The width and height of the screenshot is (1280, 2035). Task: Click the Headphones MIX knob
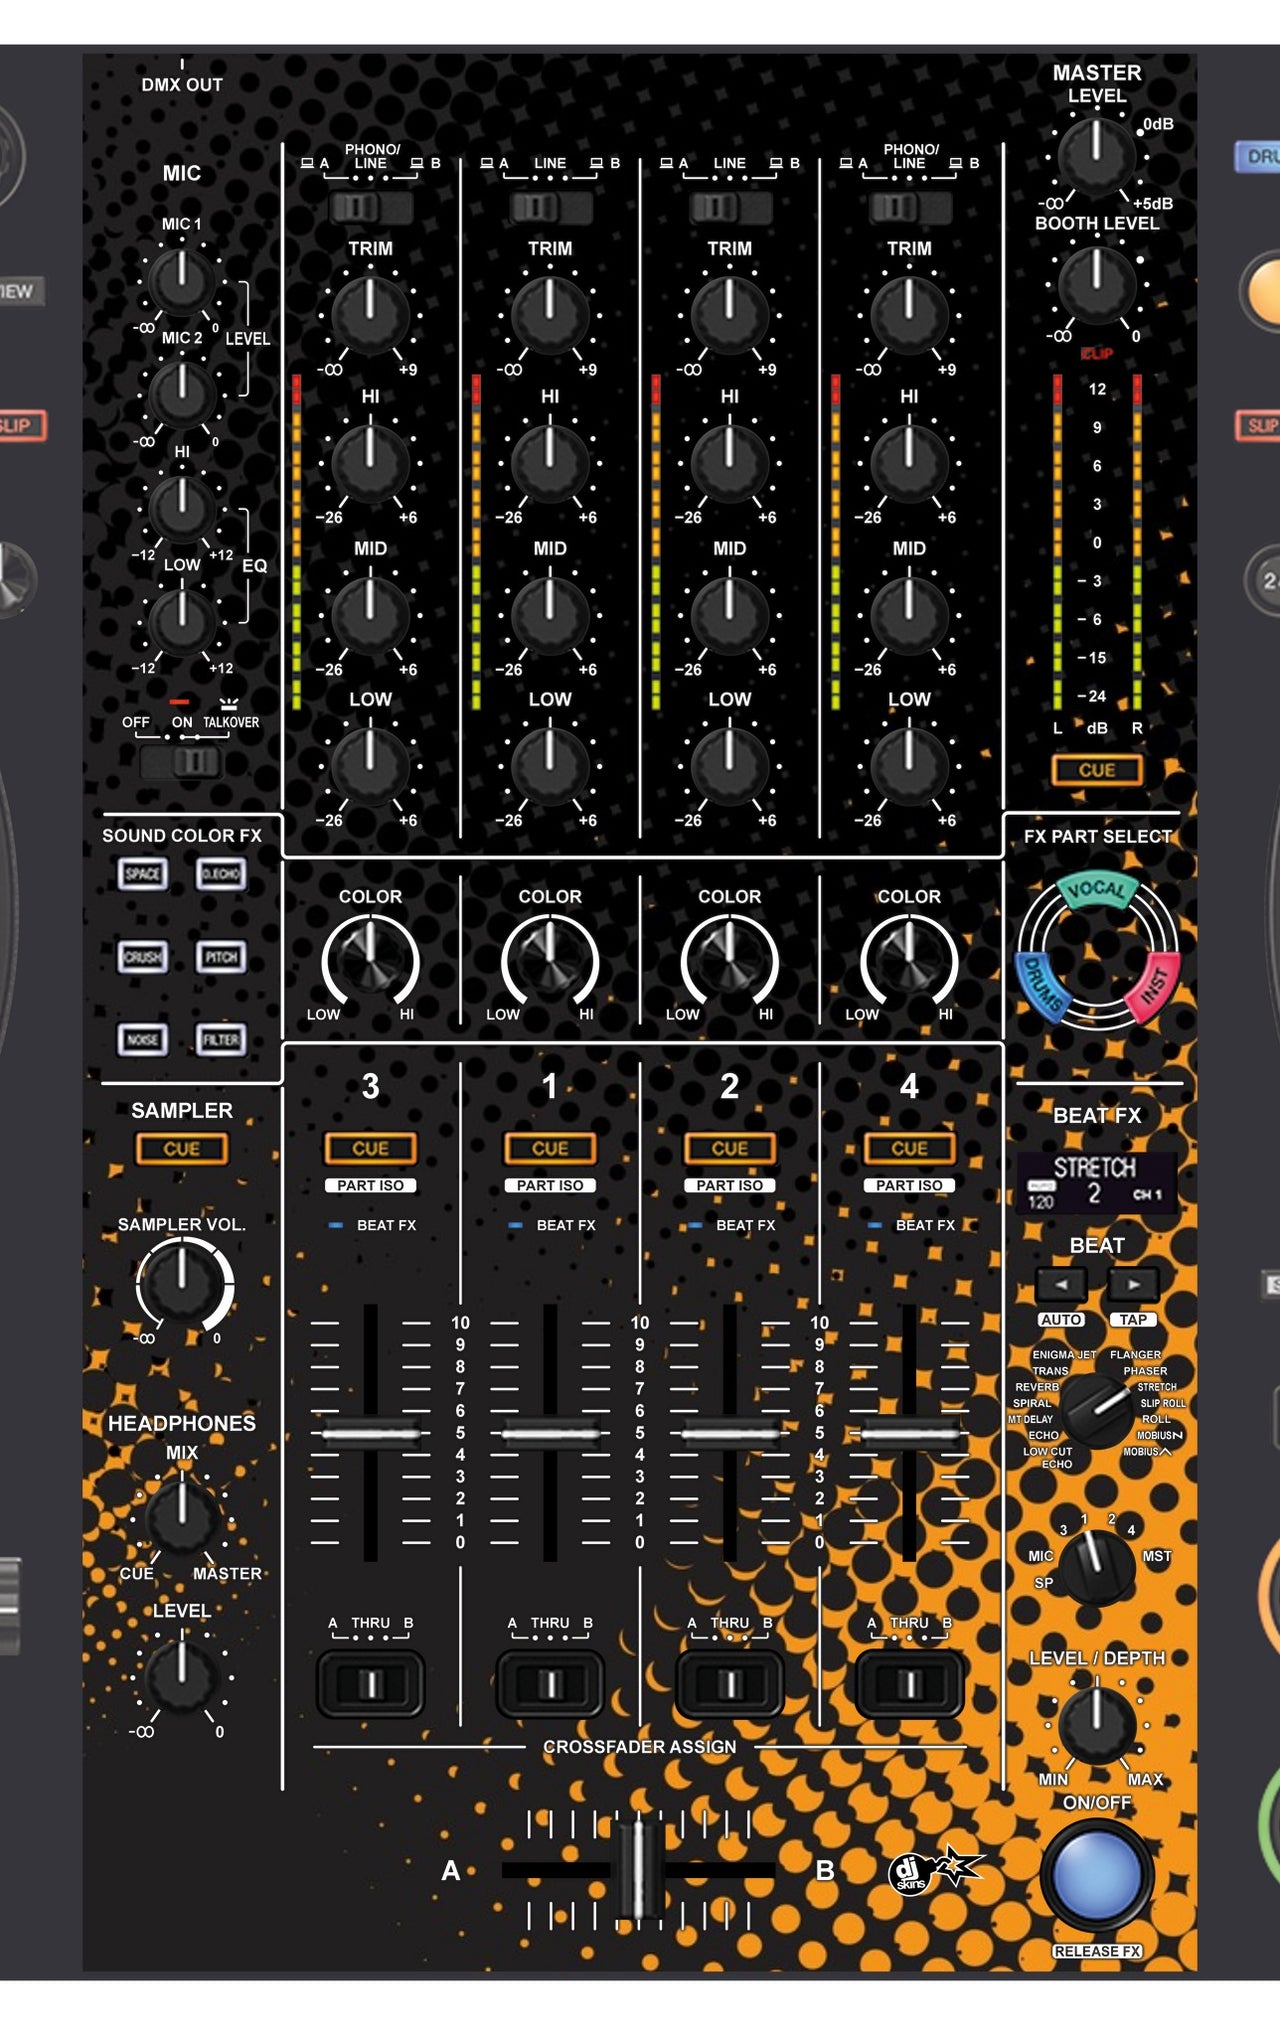pyautogui.click(x=182, y=1518)
